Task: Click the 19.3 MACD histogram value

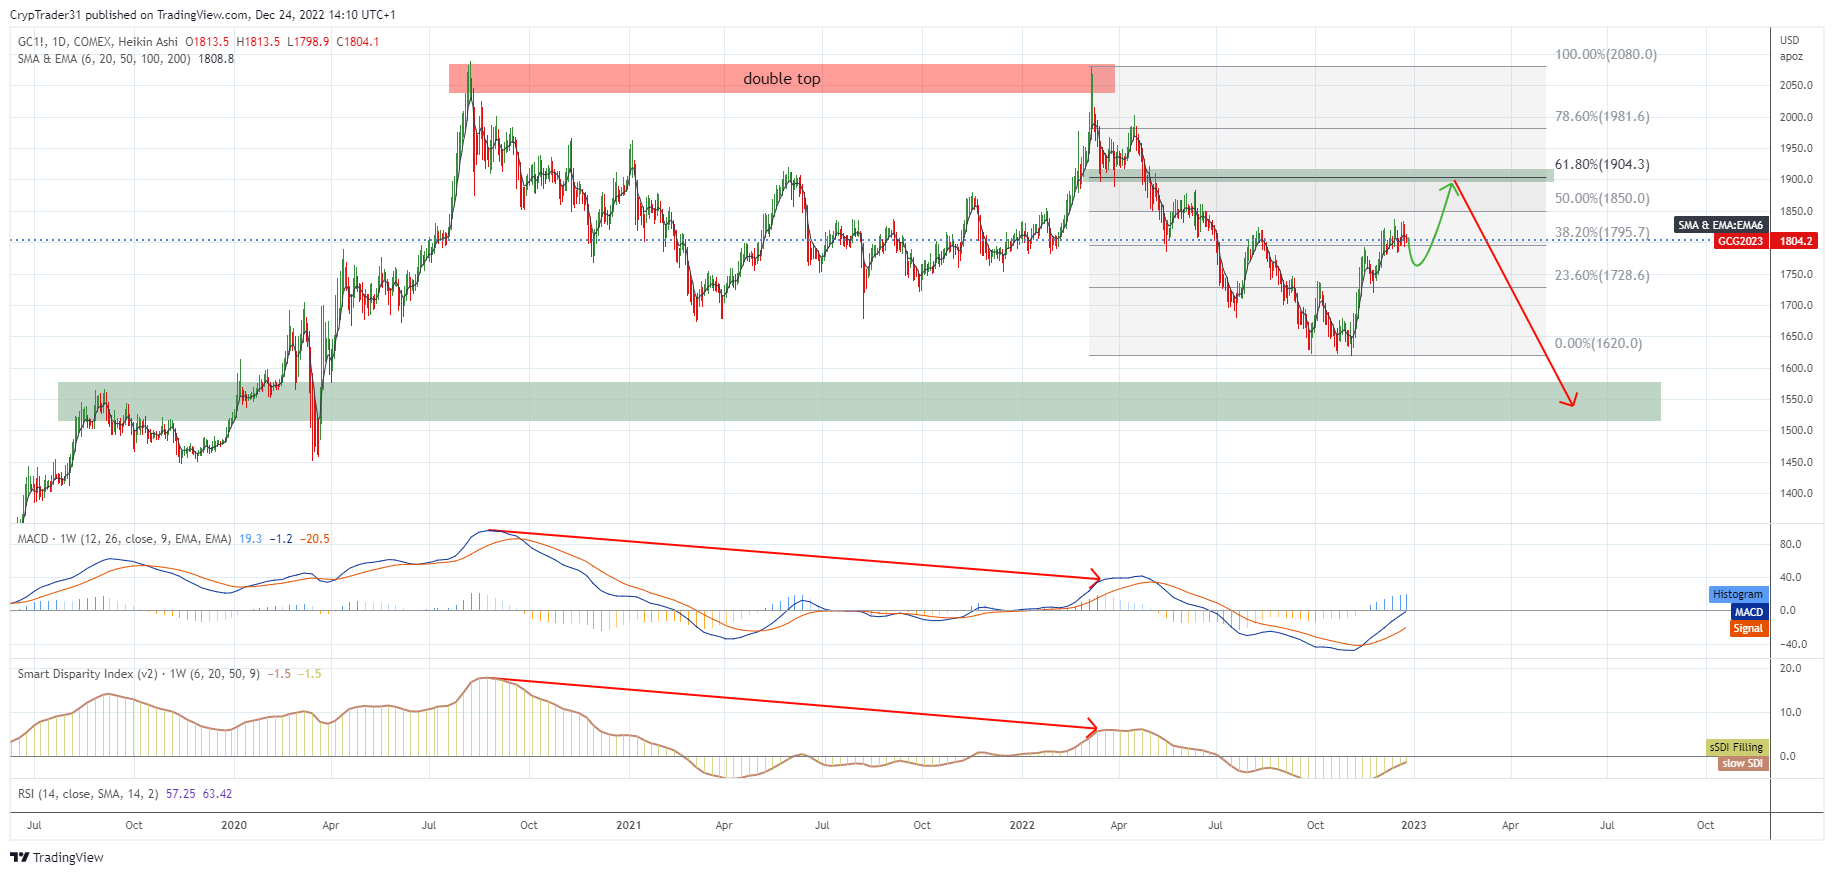Action: coord(251,539)
